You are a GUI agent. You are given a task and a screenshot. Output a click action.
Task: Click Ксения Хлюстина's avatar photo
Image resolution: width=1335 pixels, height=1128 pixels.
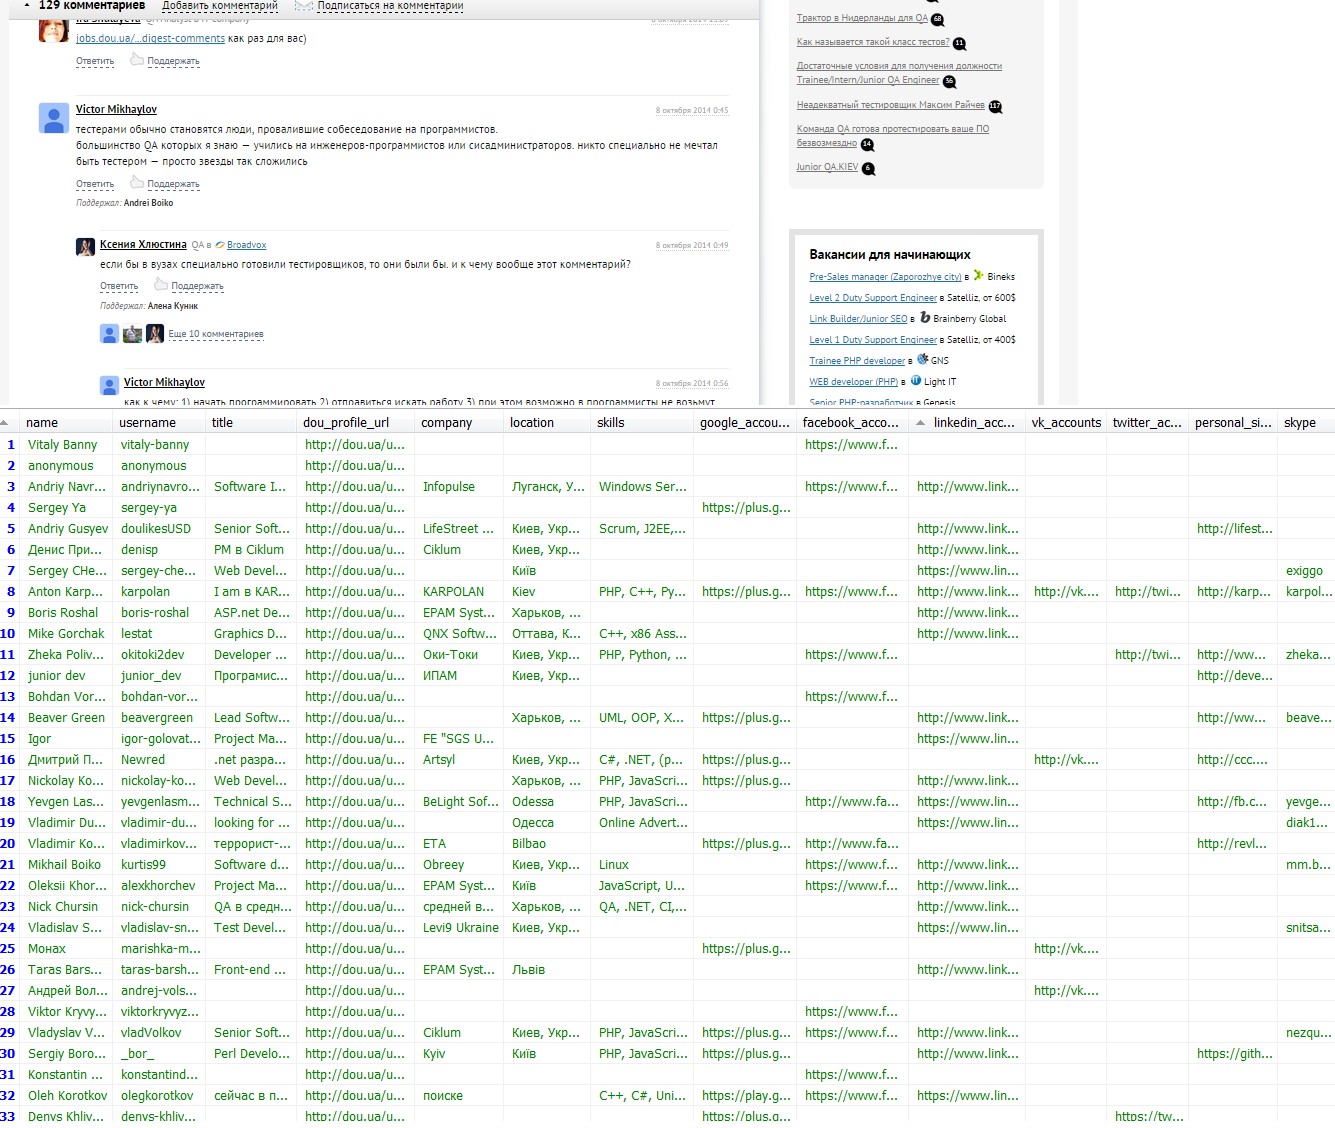click(86, 247)
